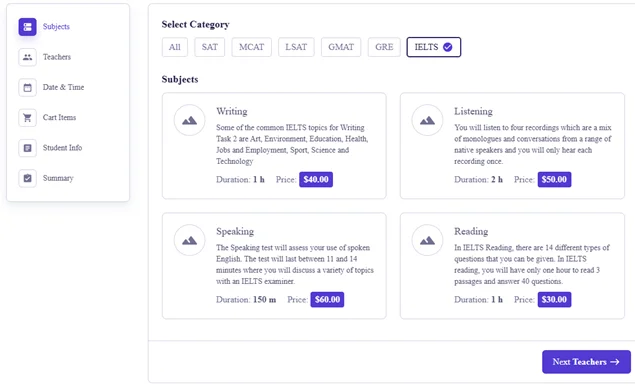
Task: Click the $40.00 price badge
Action: click(316, 179)
